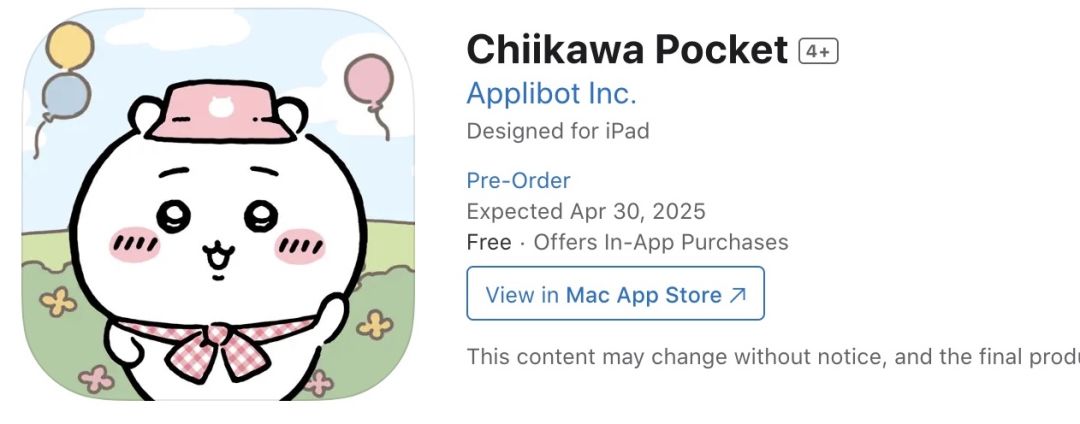Open the Applibot Inc. developer link
The image size is (1080, 424).
pyautogui.click(x=551, y=94)
